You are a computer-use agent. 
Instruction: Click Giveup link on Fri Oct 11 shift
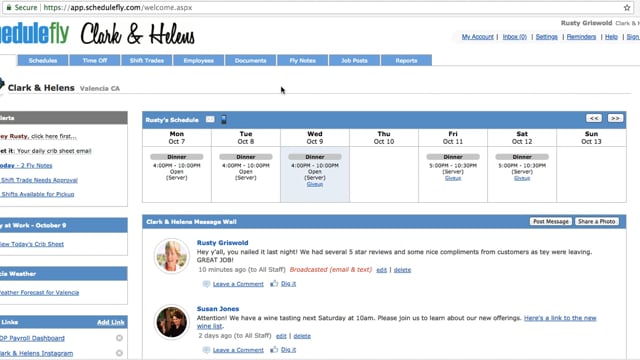[x=453, y=178]
